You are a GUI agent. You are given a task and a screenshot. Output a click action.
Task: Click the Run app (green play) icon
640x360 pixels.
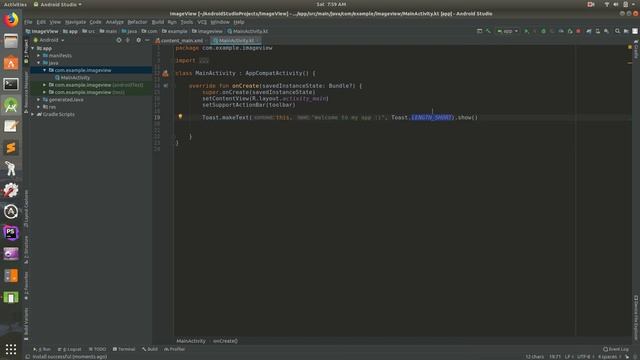[526, 31]
